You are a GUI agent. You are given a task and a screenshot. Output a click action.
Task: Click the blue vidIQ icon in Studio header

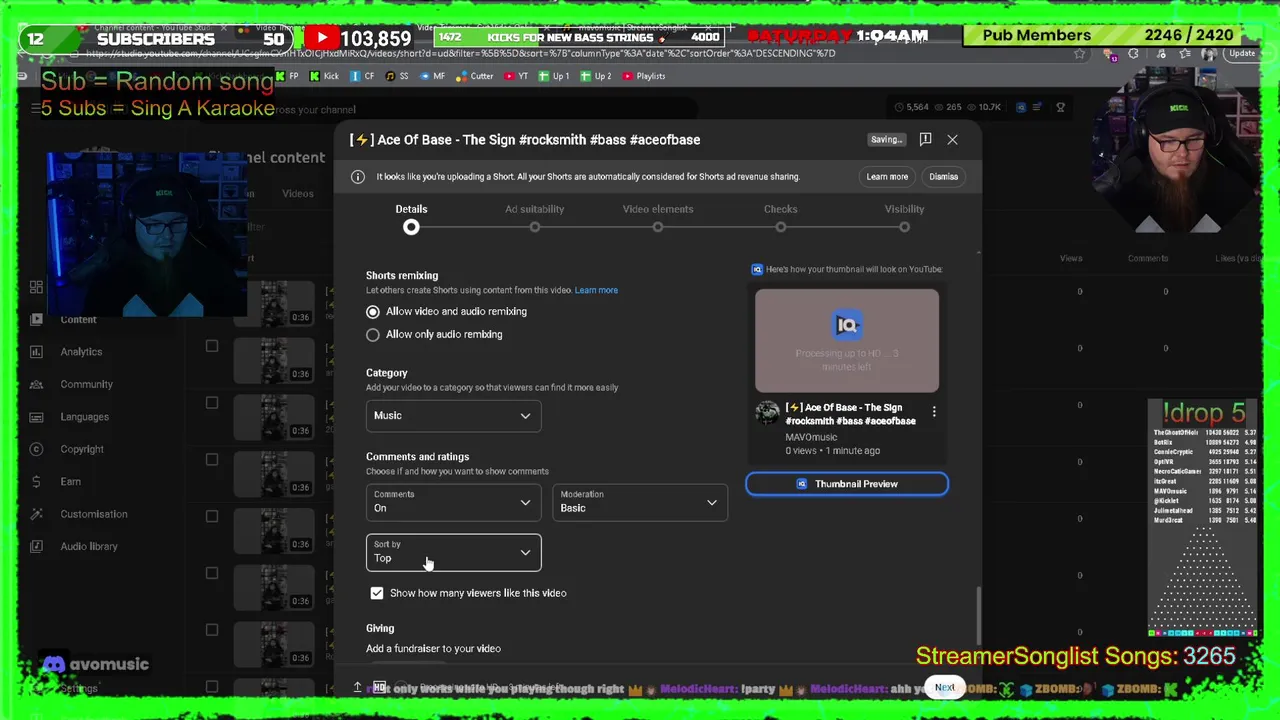click(1021, 107)
